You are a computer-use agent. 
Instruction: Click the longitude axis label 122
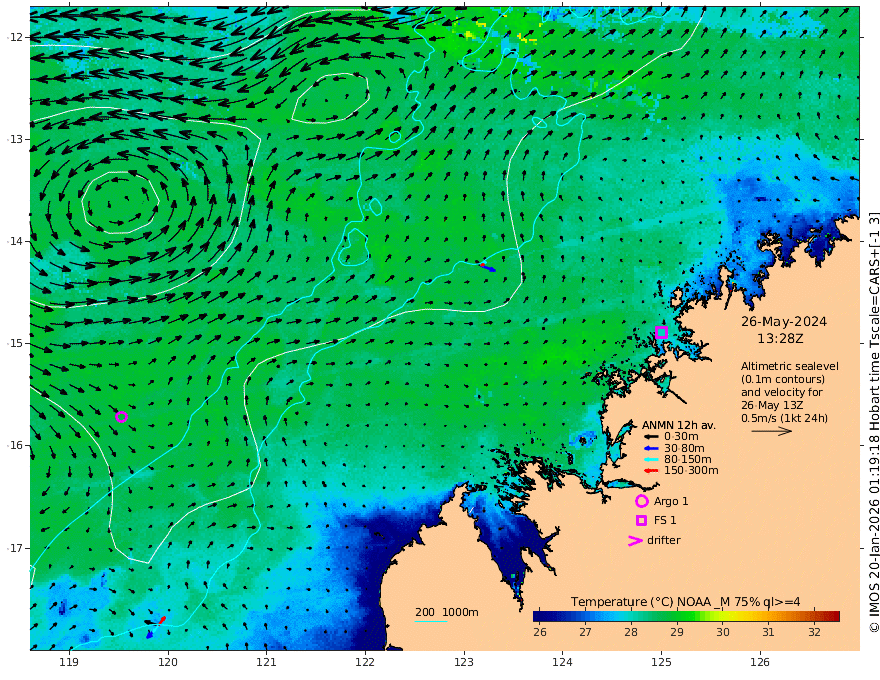[365, 662]
